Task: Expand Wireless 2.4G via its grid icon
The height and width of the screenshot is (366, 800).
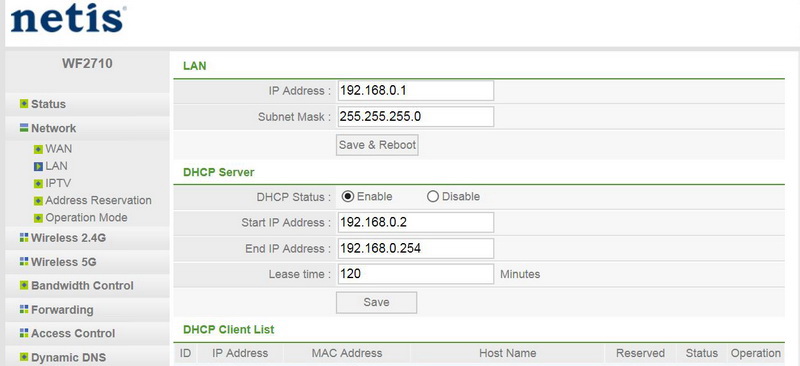Action: (23, 237)
